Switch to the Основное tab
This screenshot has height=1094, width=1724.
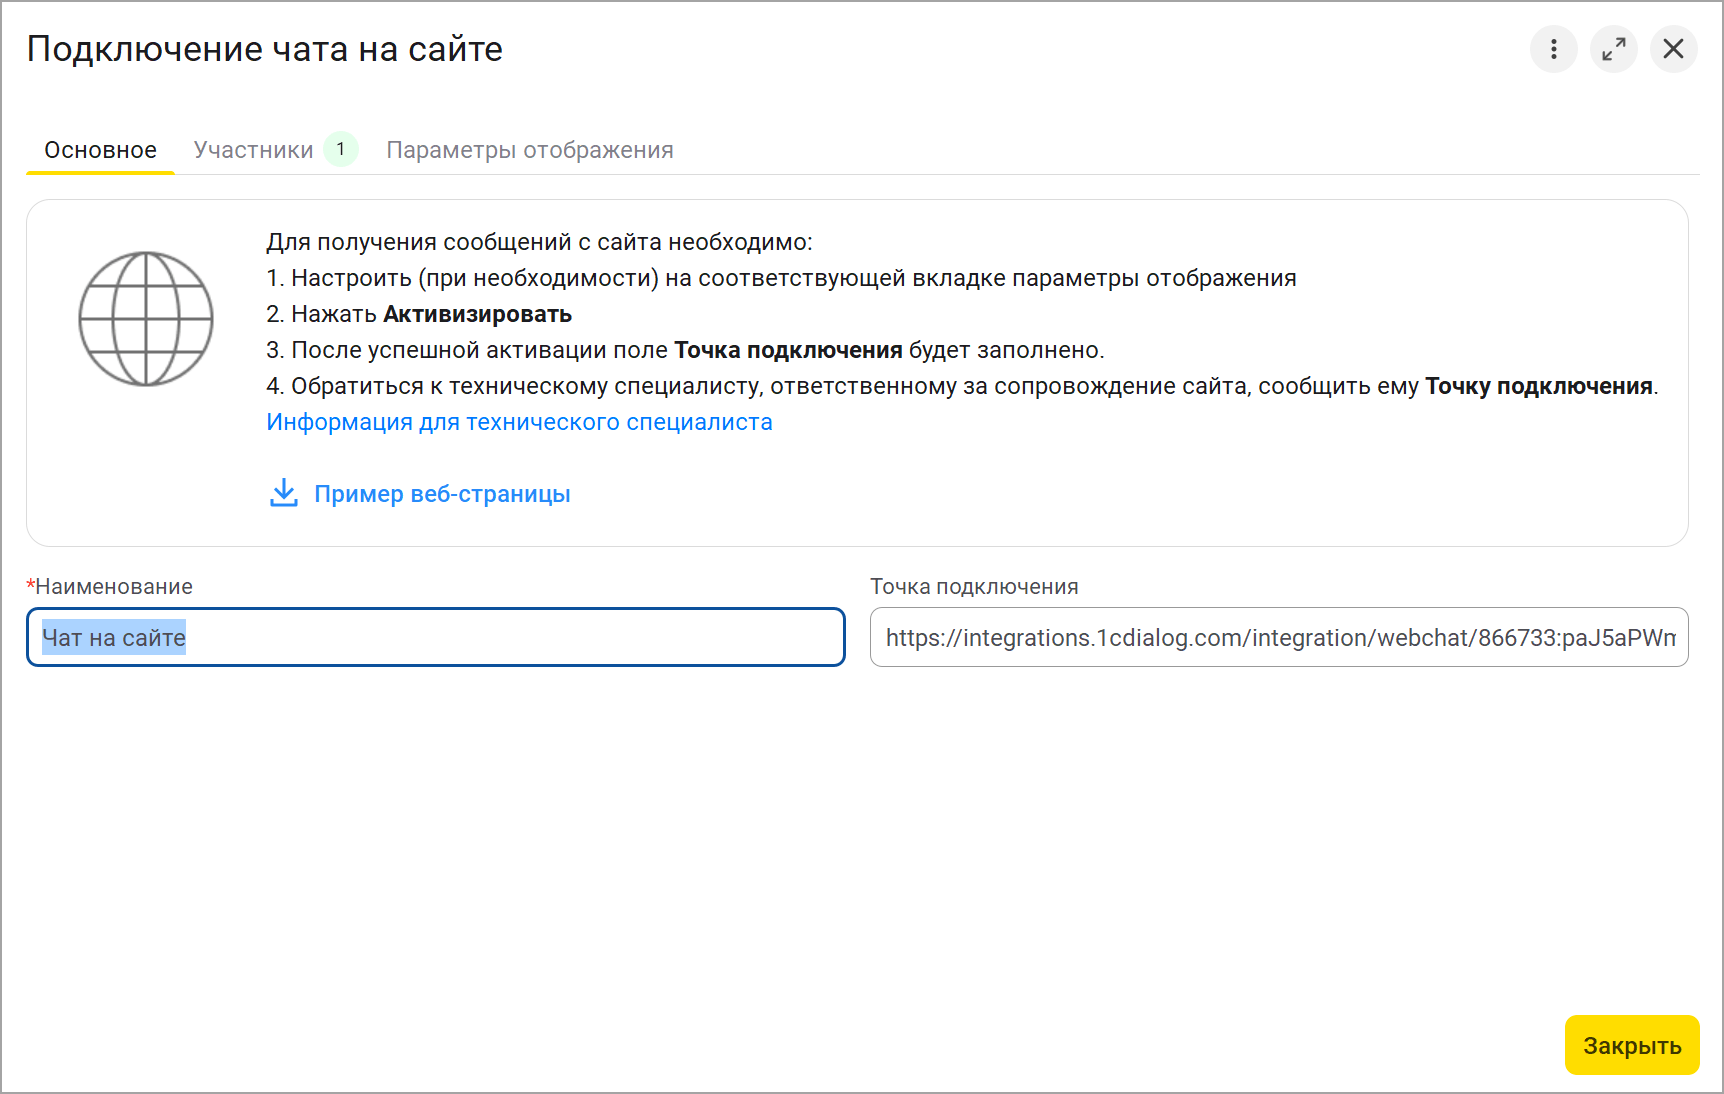coord(100,150)
